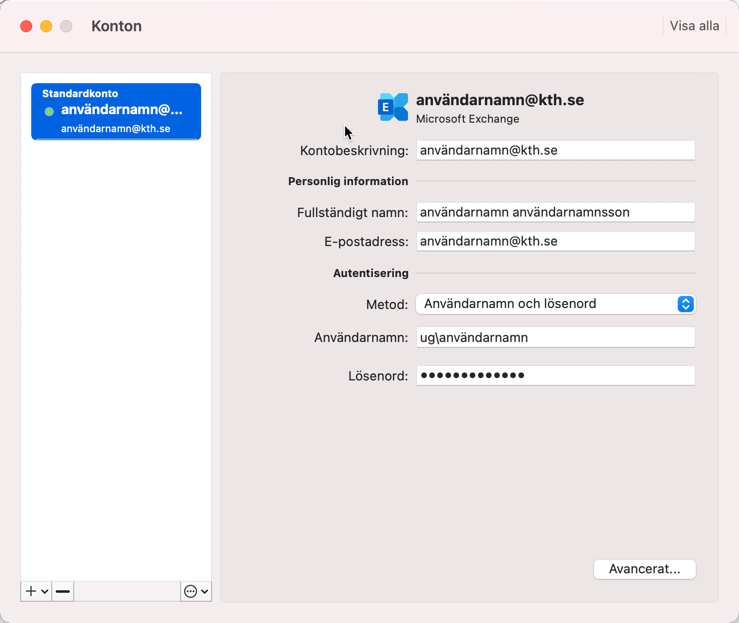Focus the Fullständigt namn text field
The height and width of the screenshot is (623, 739).
(555, 212)
